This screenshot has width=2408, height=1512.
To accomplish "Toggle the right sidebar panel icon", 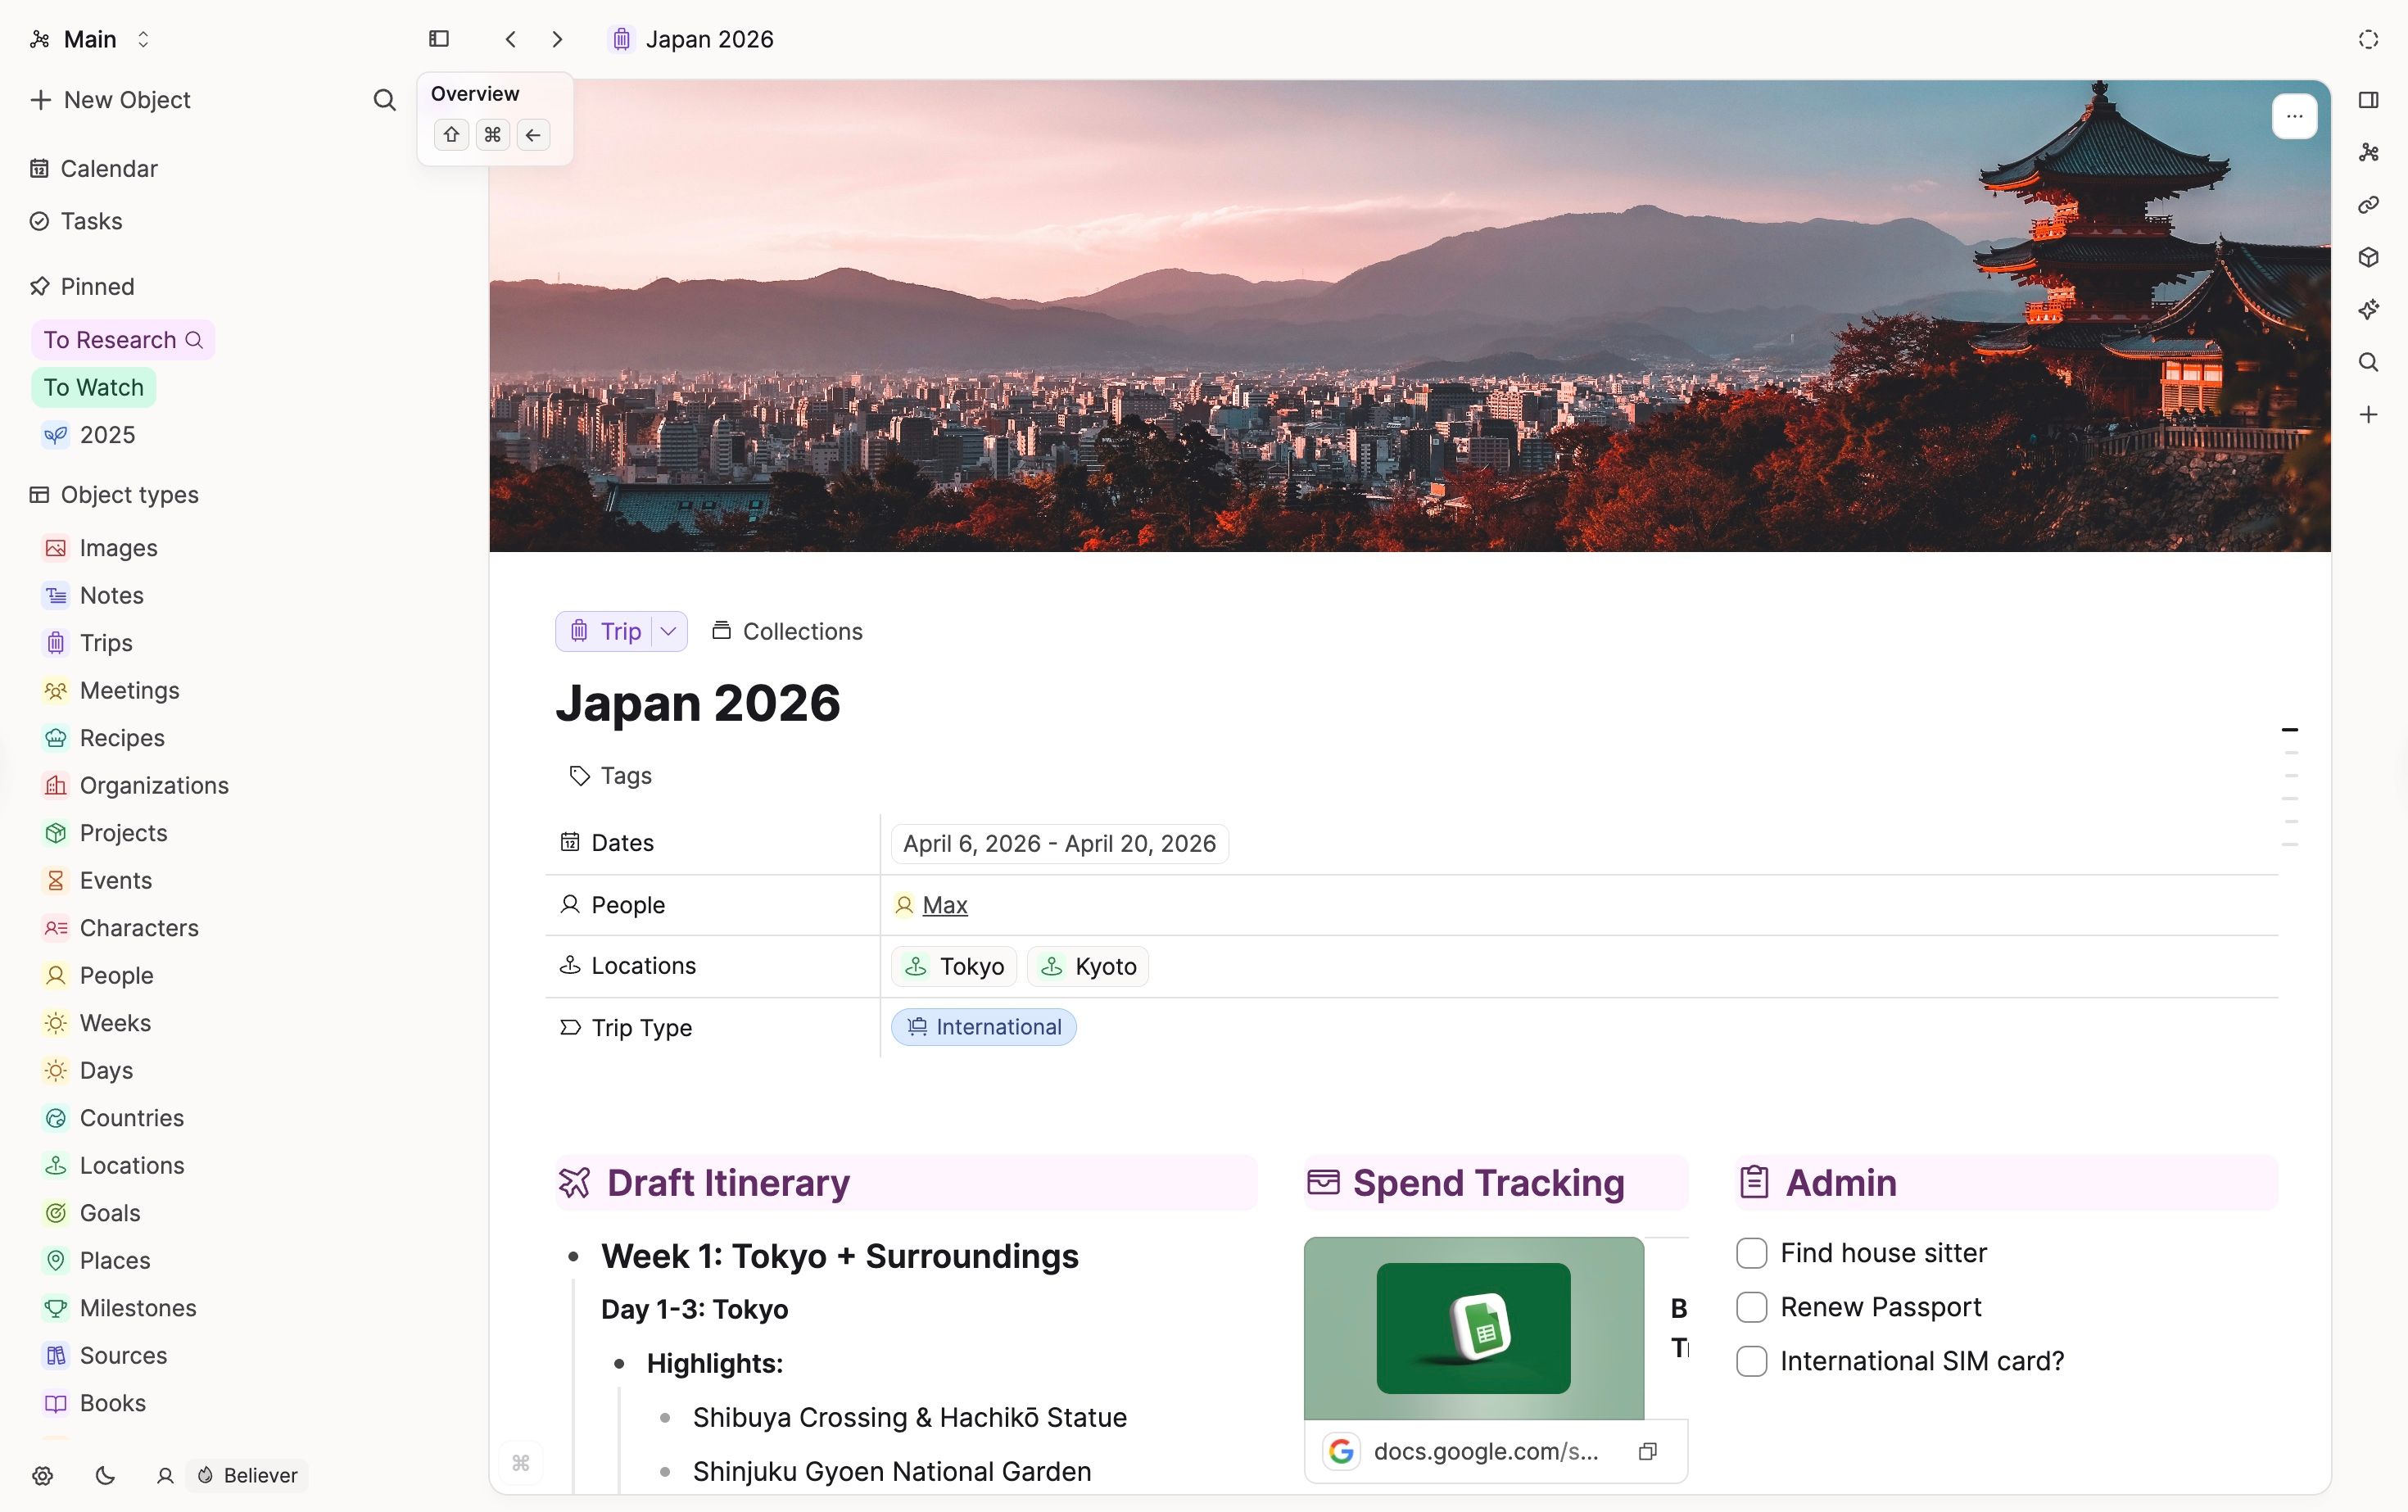I will point(2368,100).
